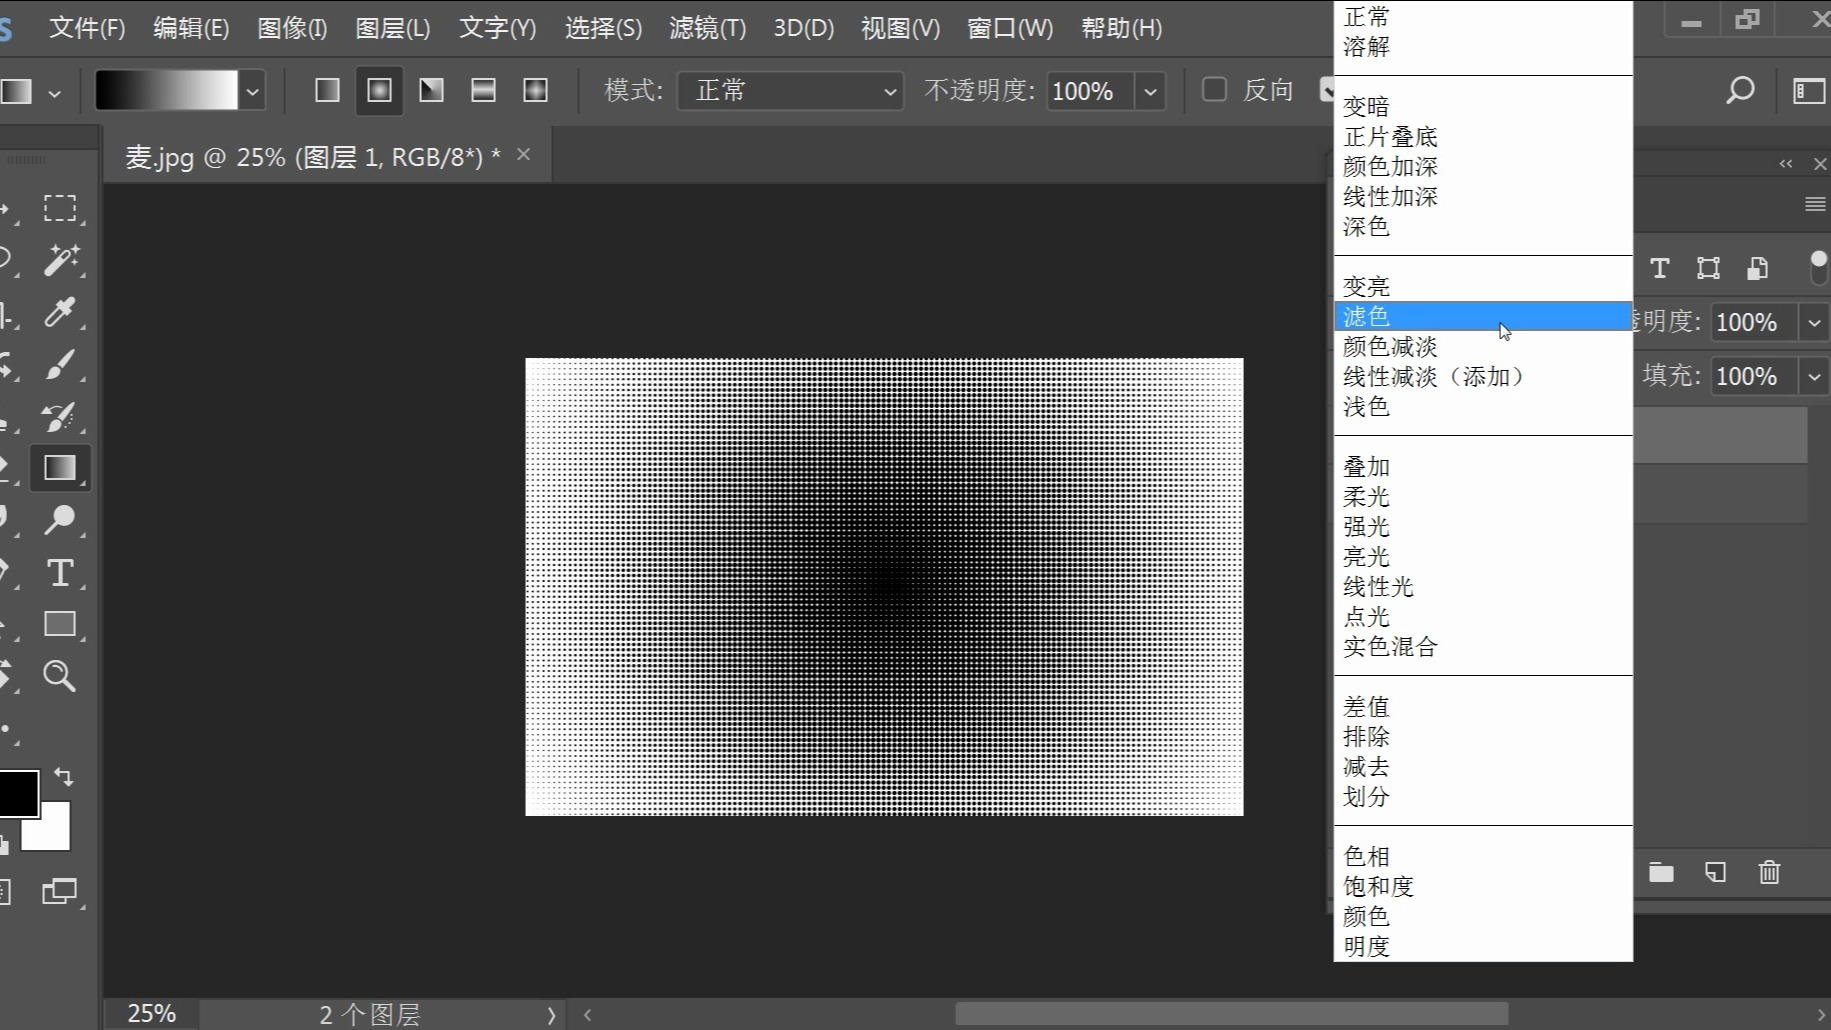The width and height of the screenshot is (1831, 1030).
Task: Select the 变暗 blend mode
Action: [x=1483, y=107]
